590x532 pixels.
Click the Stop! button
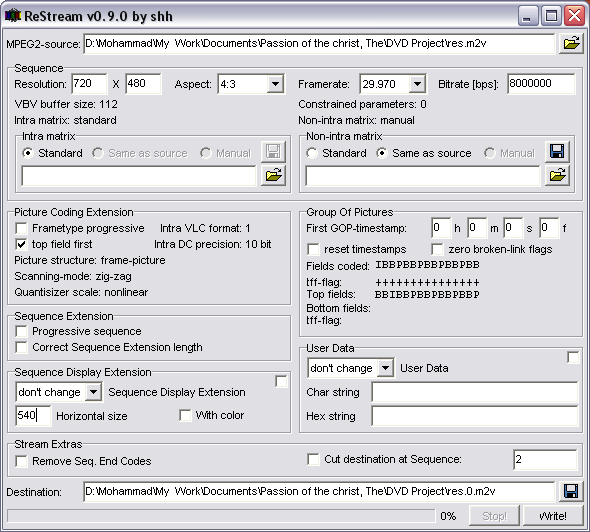[494, 516]
